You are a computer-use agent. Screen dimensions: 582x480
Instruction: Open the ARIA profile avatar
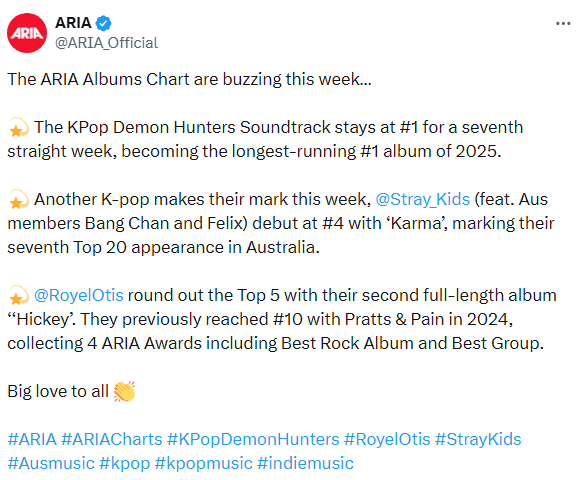click(27, 33)
